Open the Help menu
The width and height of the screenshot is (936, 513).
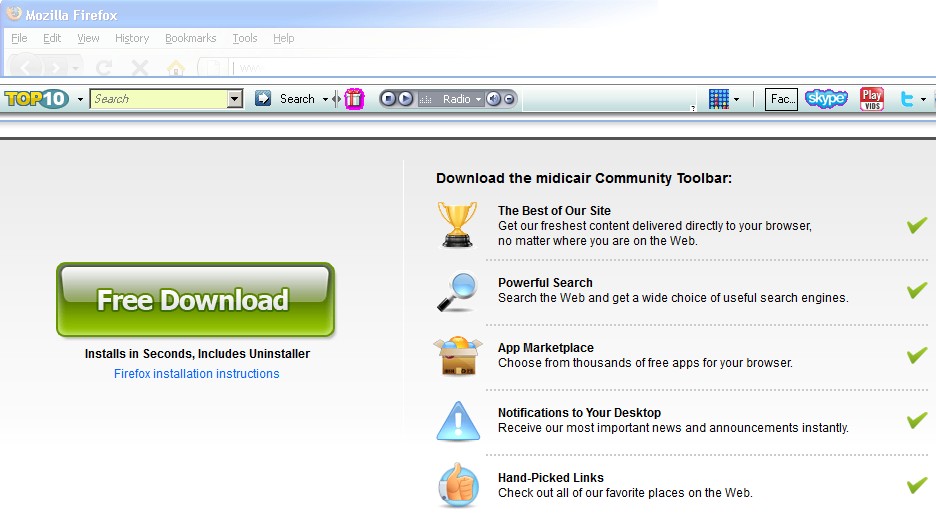[284, 38]
